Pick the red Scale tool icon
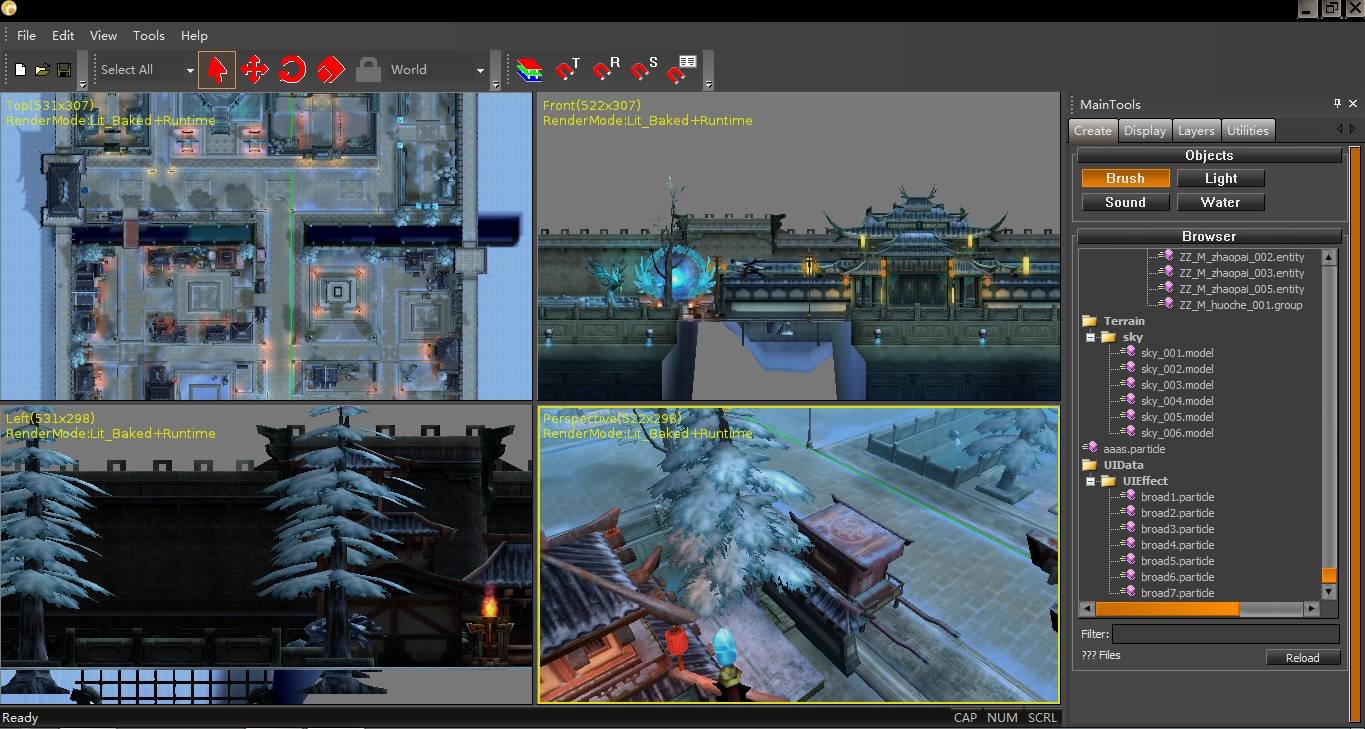 point(330,70)
